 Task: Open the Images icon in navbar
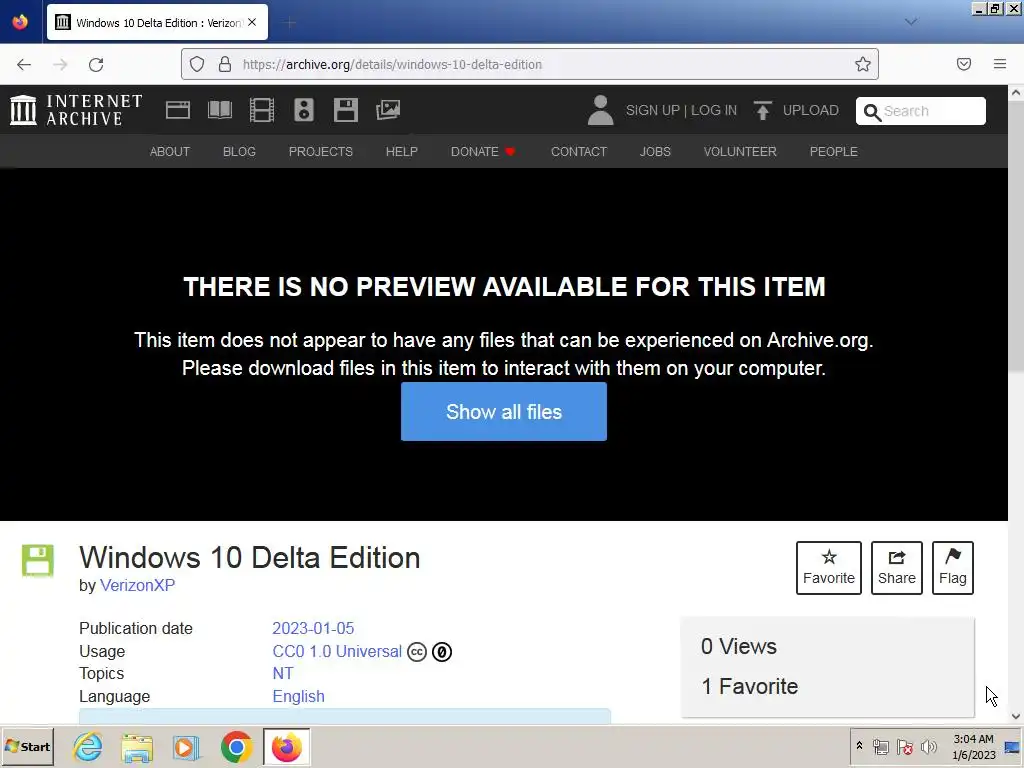[388, 110]
